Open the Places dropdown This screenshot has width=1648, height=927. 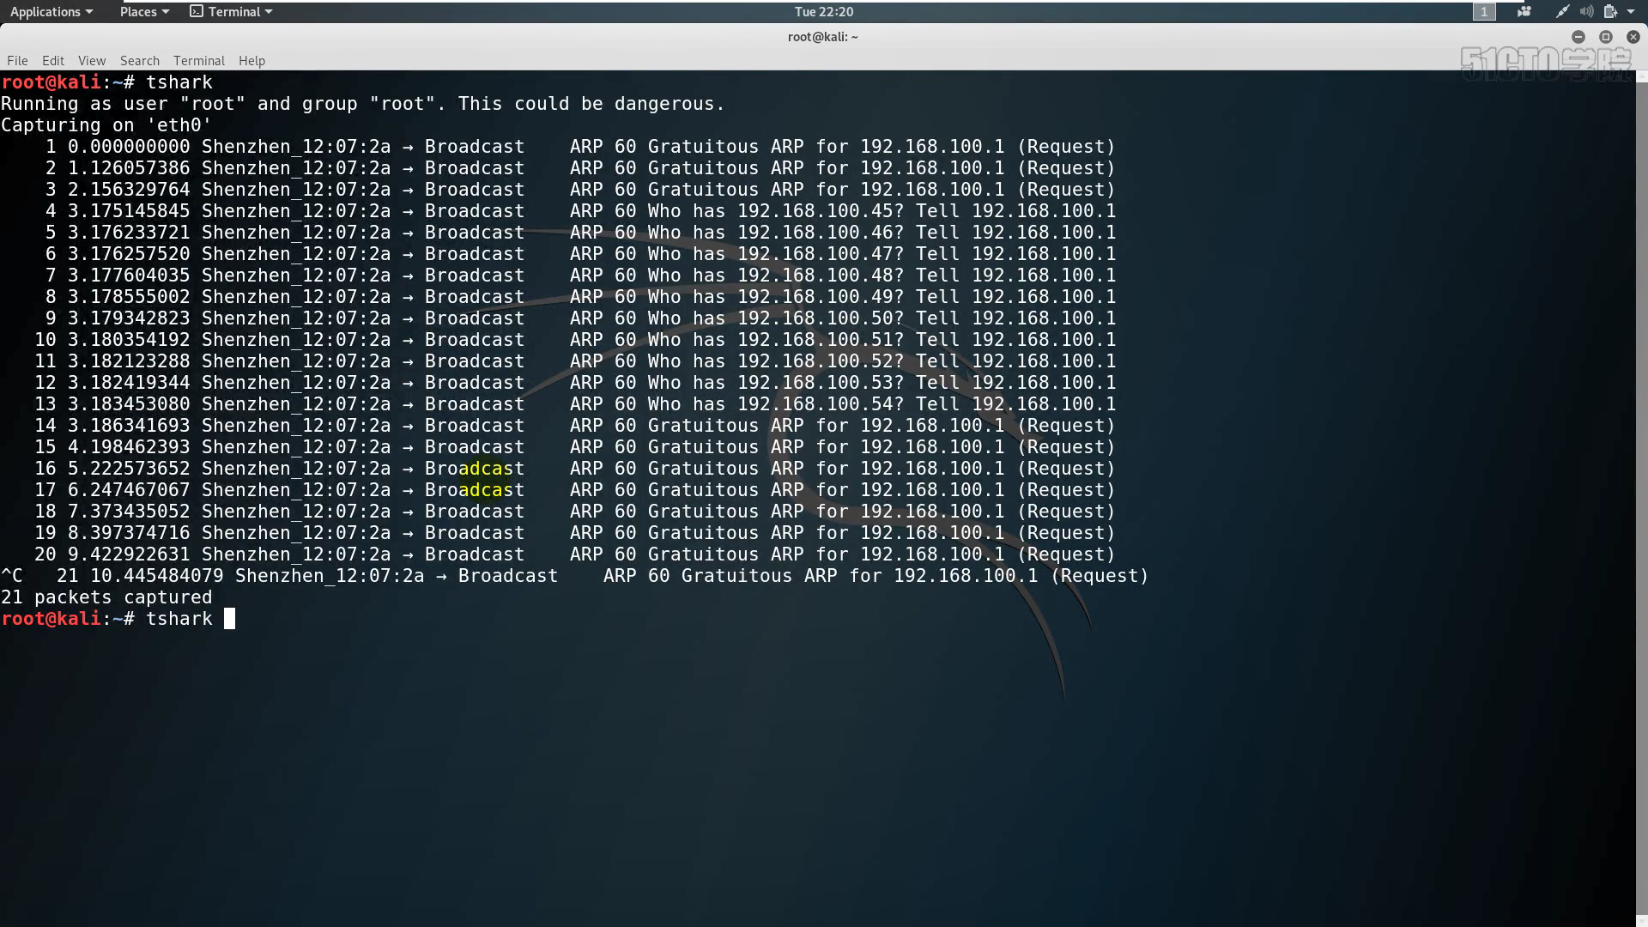coord(140,11)
